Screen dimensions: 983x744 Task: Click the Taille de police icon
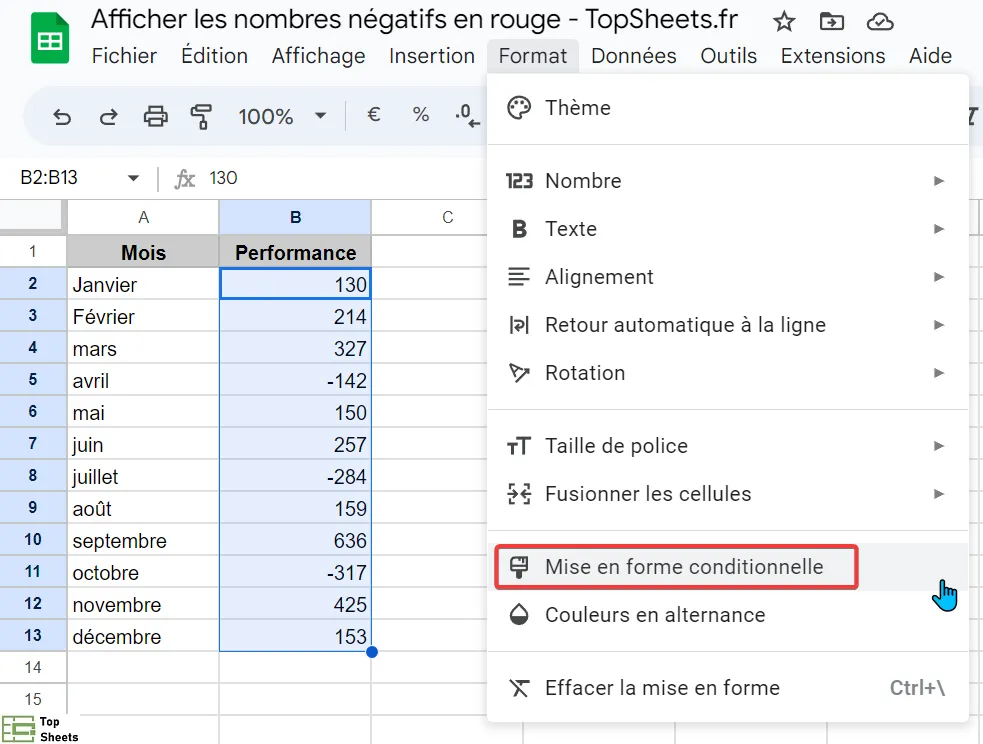519,446
